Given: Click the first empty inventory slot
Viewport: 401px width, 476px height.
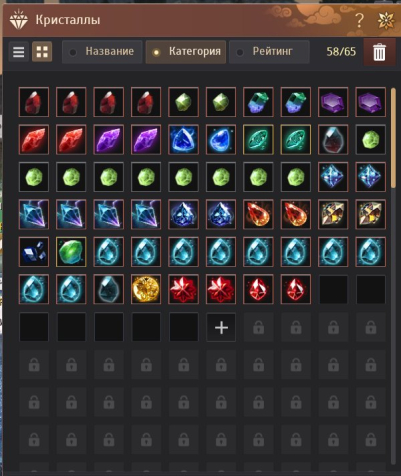Looking at the screenshot, I should (333, 289).
